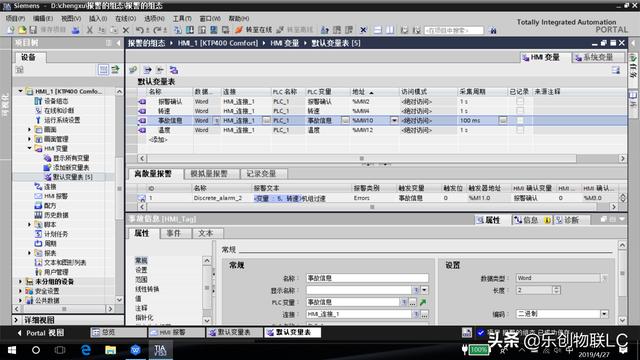The width and height of the screenshot is (640, 360).
Task: Click the acquisition cycle browse button next to 100 ms
Action: coord(503,120)
